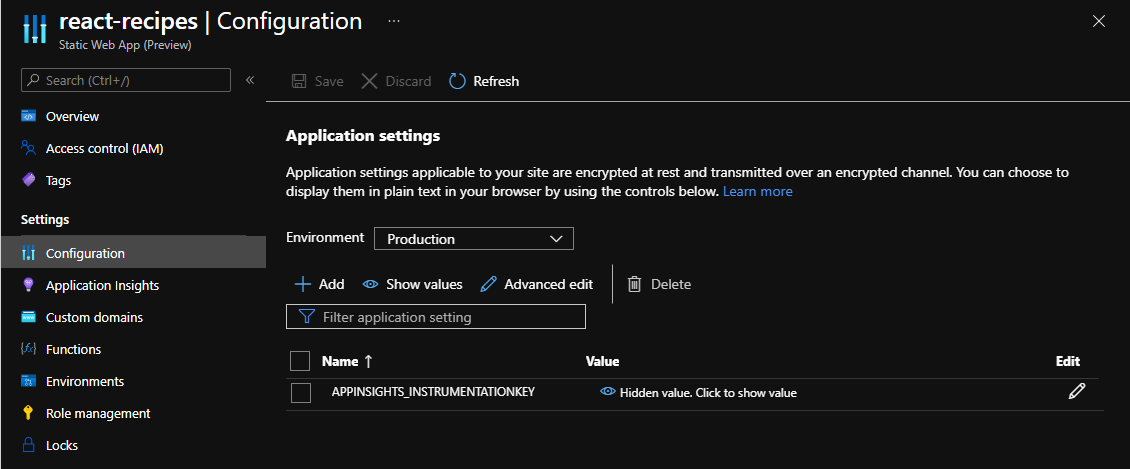
Task: Click the Discard toolbar label
Action: (x=408, y=81)
